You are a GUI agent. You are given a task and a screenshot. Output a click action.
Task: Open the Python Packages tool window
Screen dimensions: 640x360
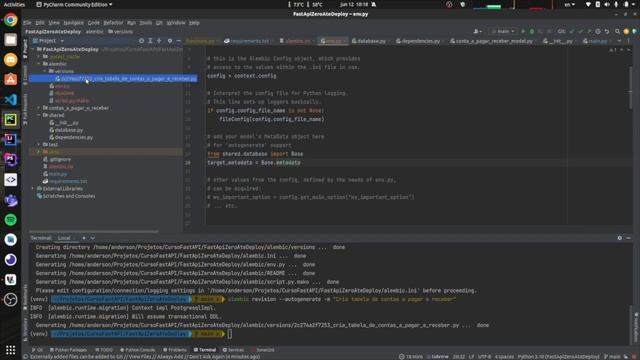68,350
